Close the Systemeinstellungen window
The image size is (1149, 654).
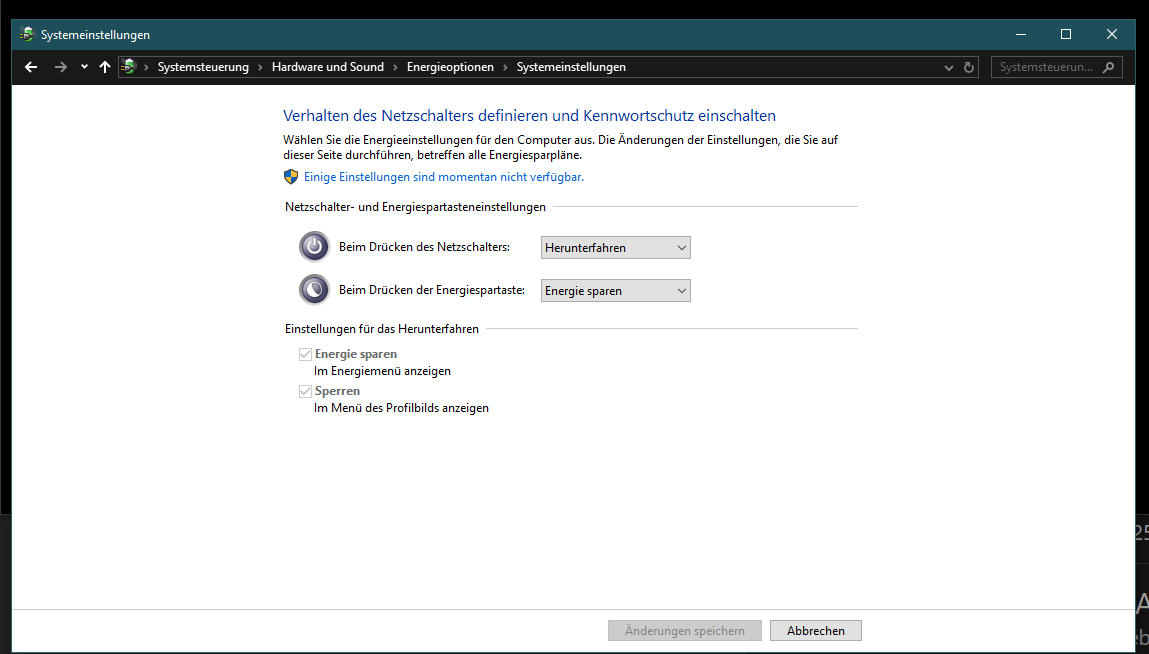(x=1112, y=34)
